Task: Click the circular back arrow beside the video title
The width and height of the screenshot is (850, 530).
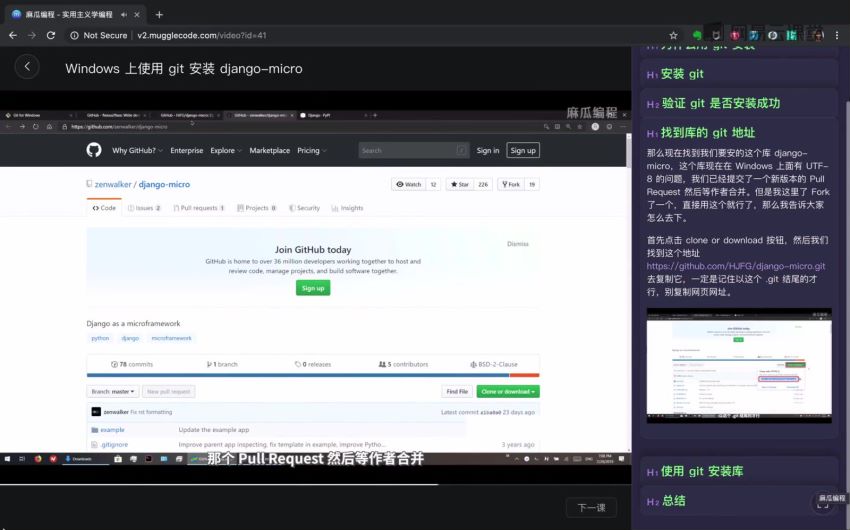Action: point(28,67)
